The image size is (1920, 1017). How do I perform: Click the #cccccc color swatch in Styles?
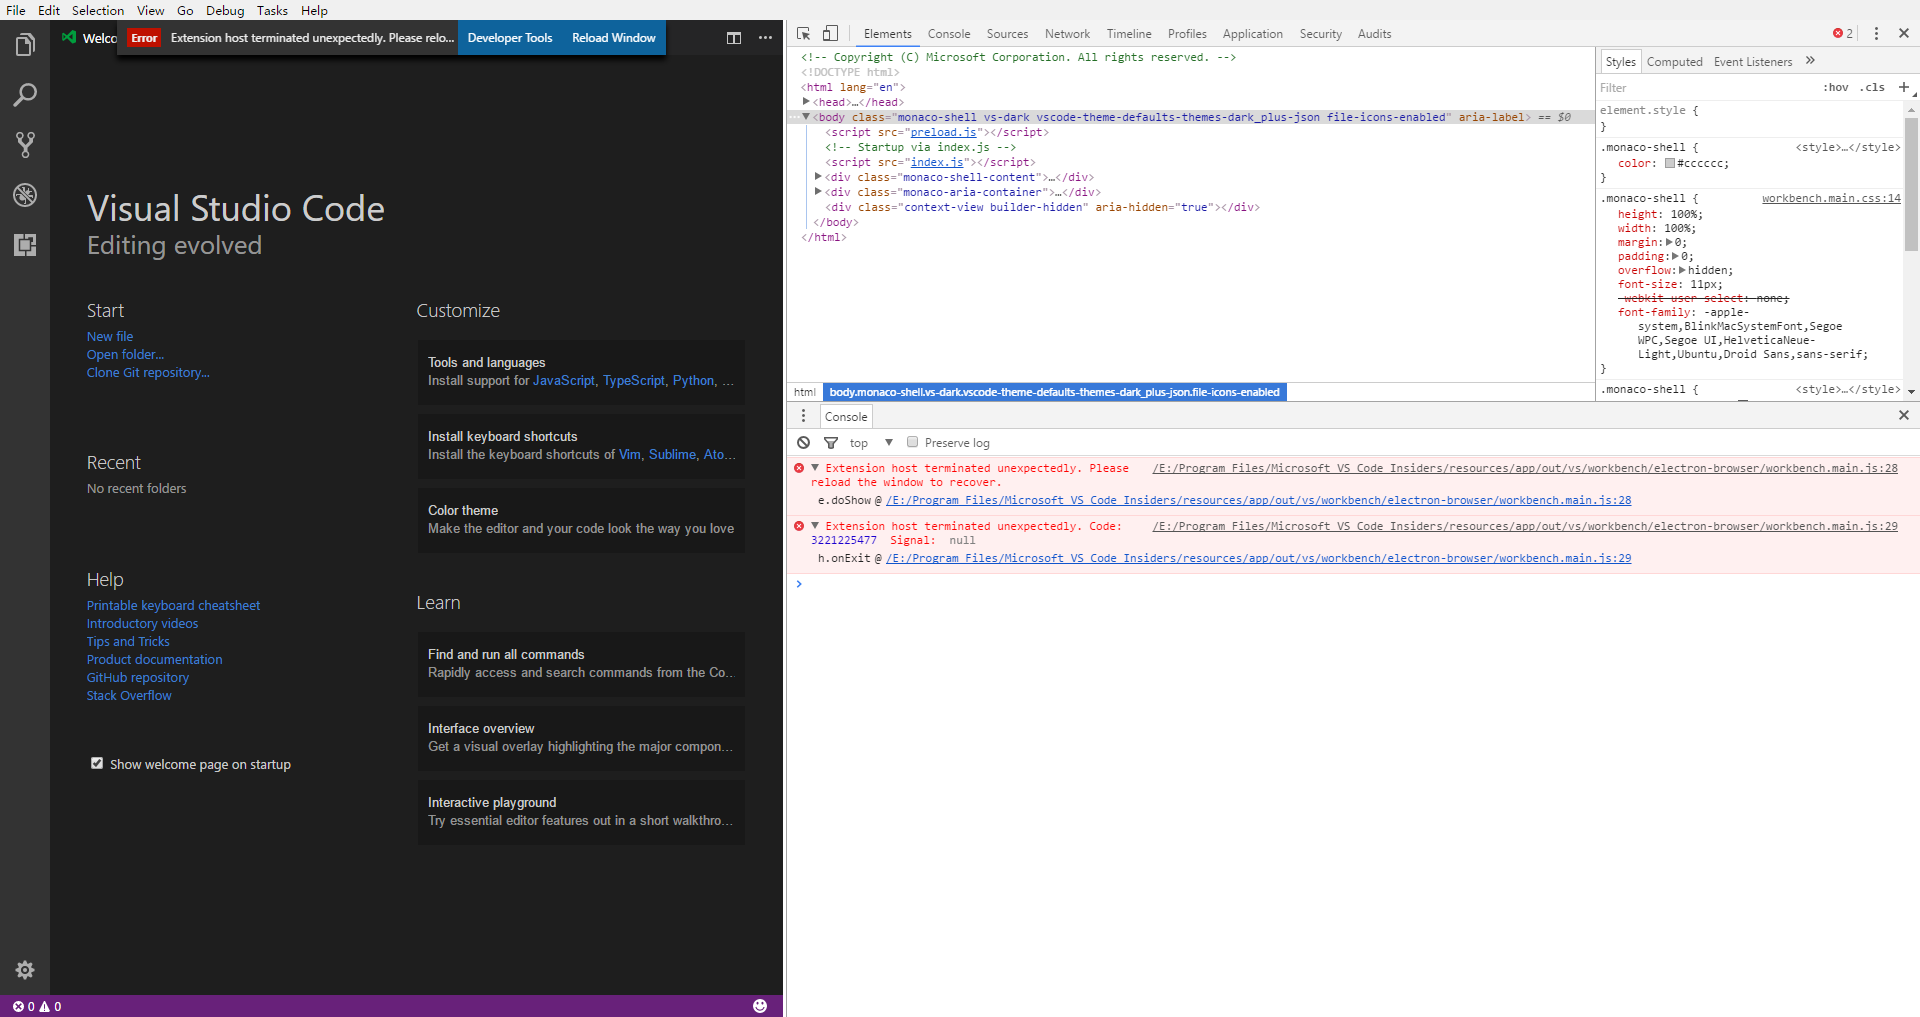point(1668,163)
